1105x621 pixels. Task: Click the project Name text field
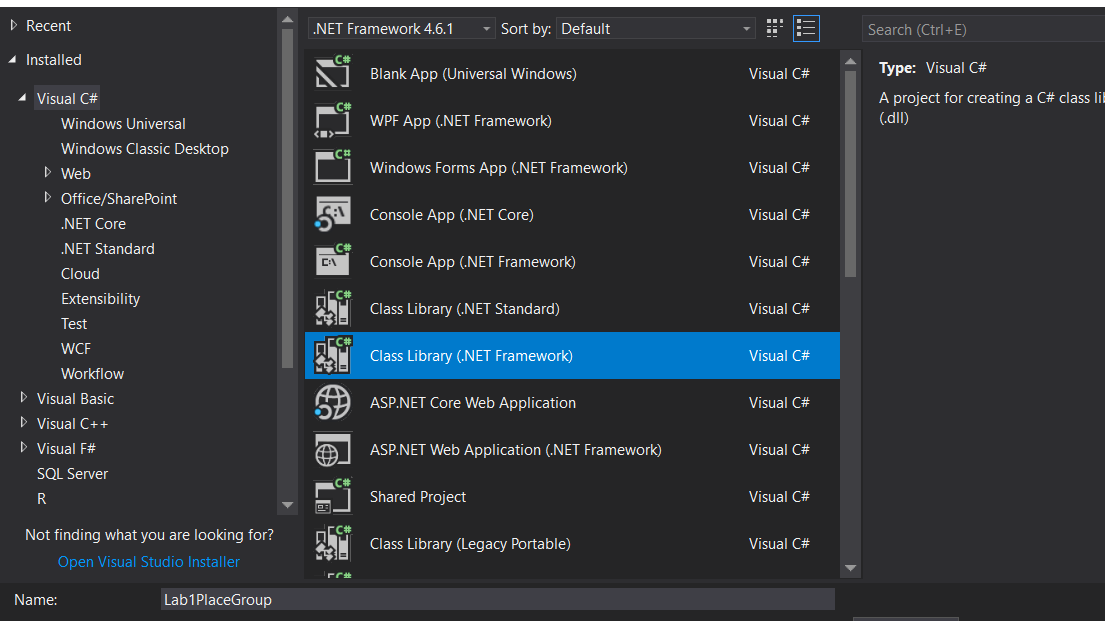(497, 599)
